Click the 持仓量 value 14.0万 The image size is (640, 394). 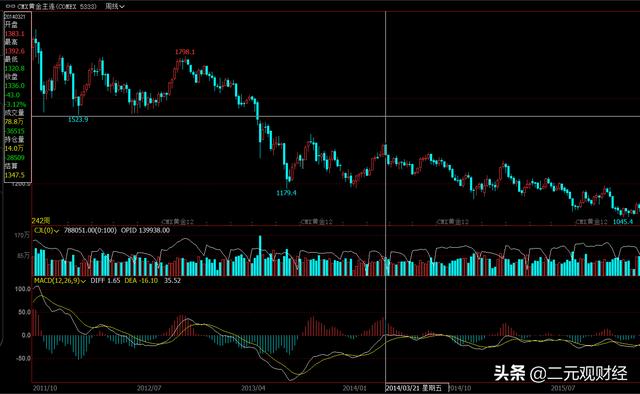14,148
